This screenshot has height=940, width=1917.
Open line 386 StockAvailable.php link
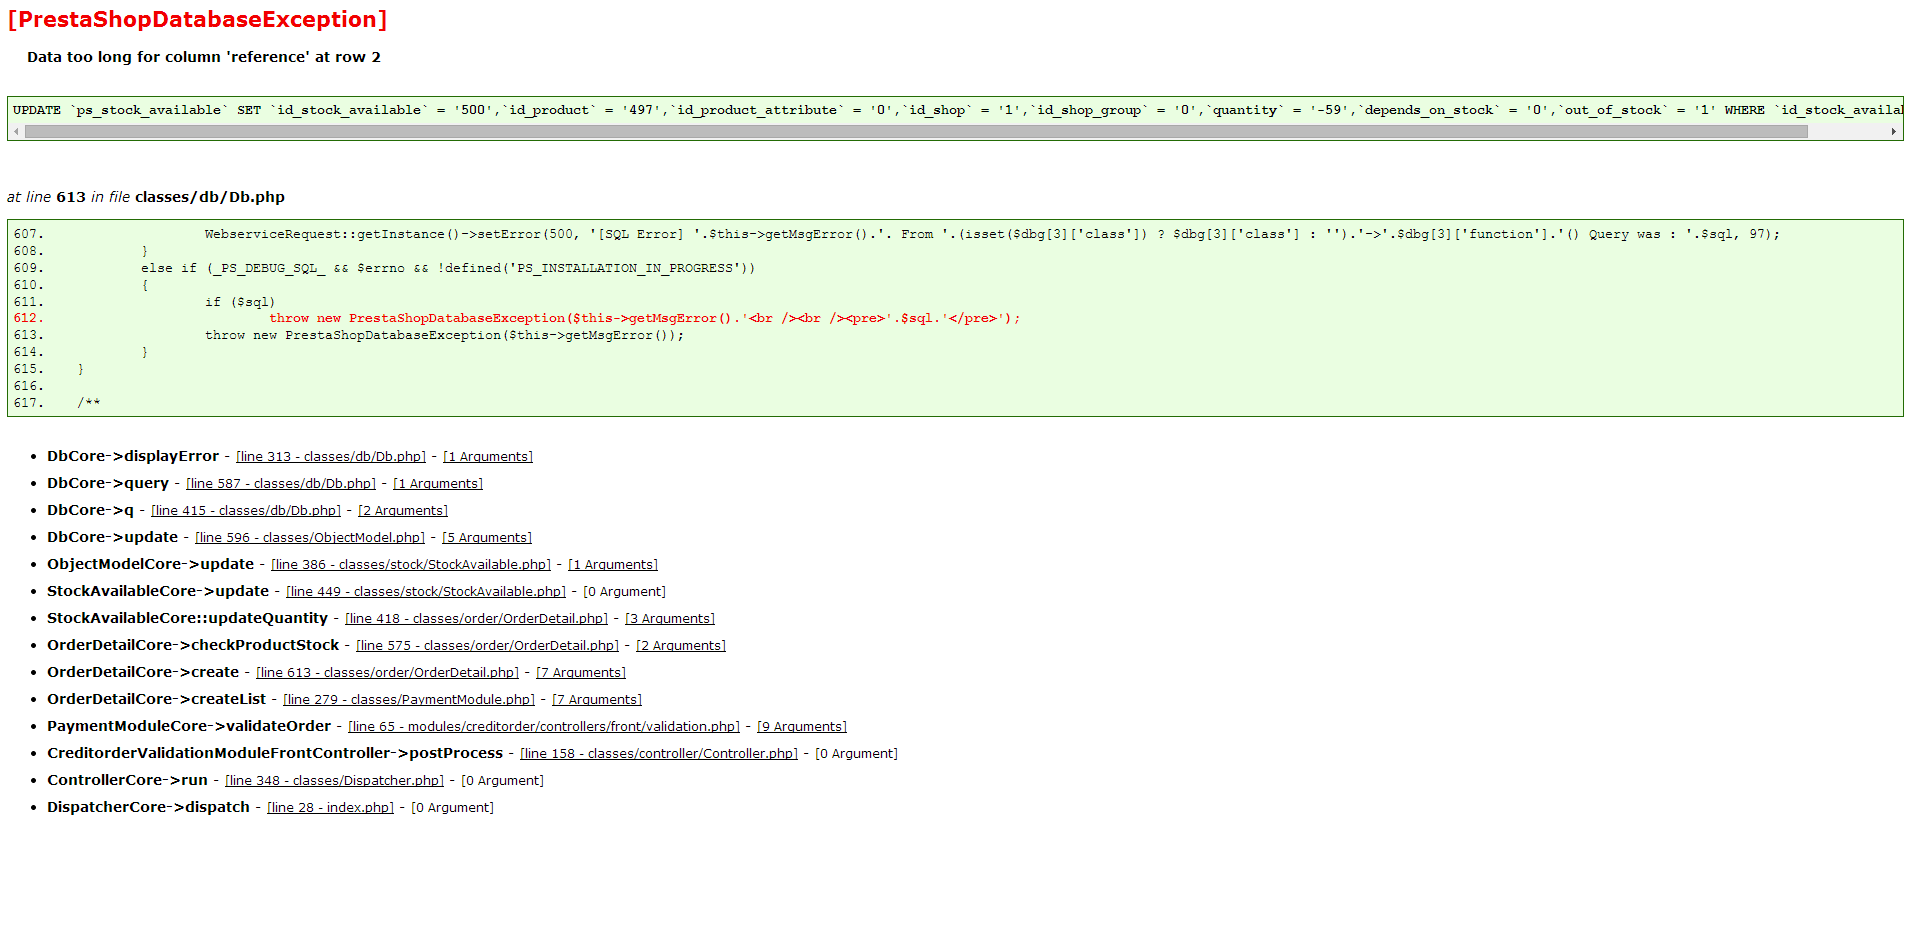point(411,565)
